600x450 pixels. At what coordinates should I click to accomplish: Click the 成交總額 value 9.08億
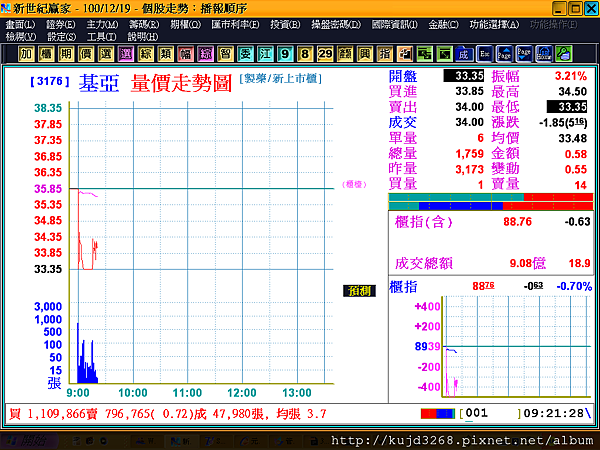[x=527, y=263]
